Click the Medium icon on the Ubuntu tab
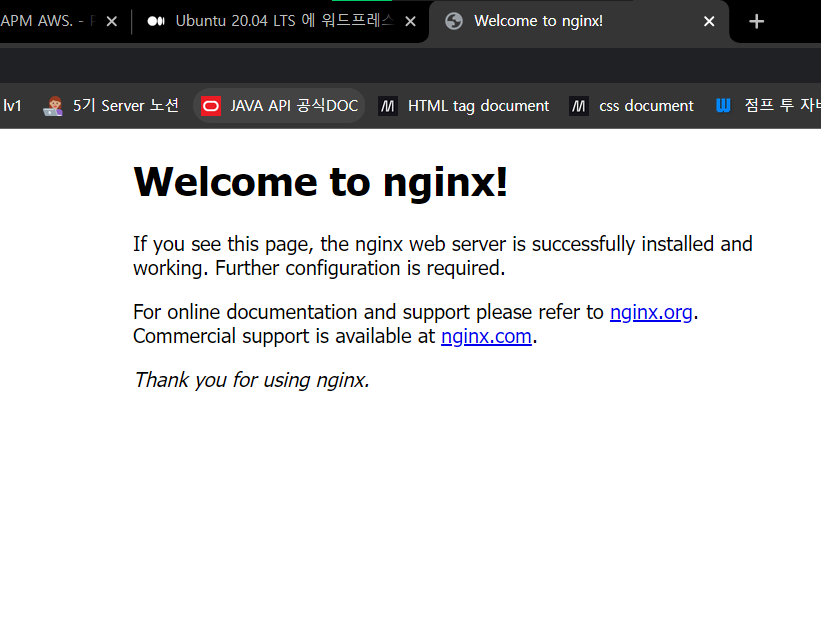 coord(156,21)
